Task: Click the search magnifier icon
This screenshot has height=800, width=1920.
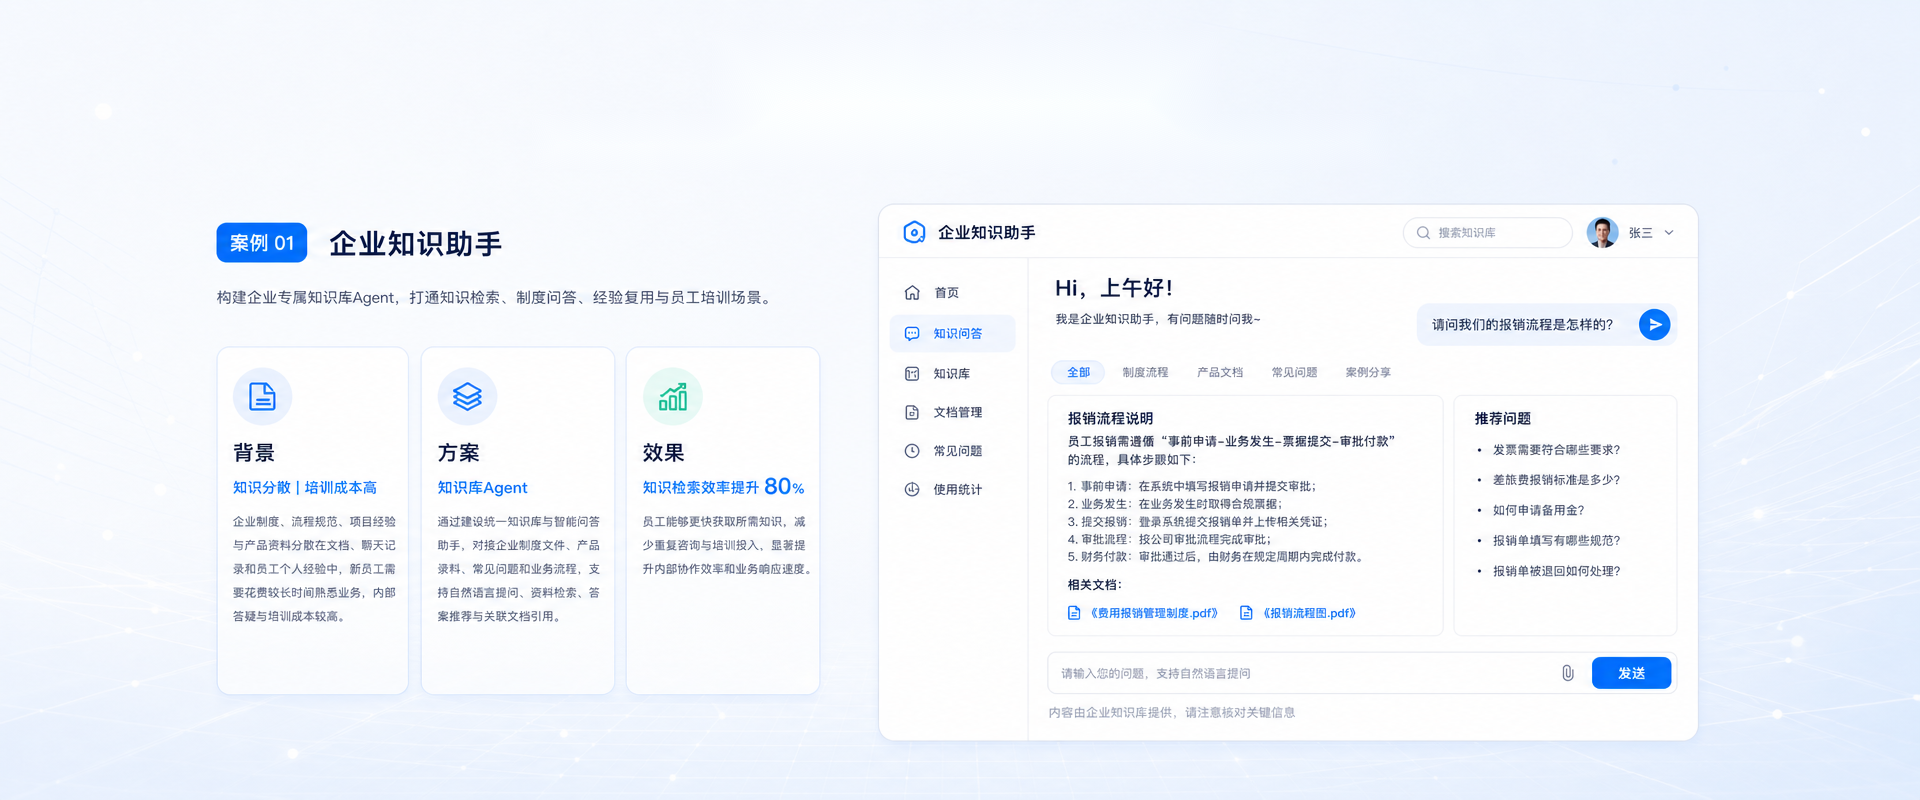Action: pos(1423,233)
